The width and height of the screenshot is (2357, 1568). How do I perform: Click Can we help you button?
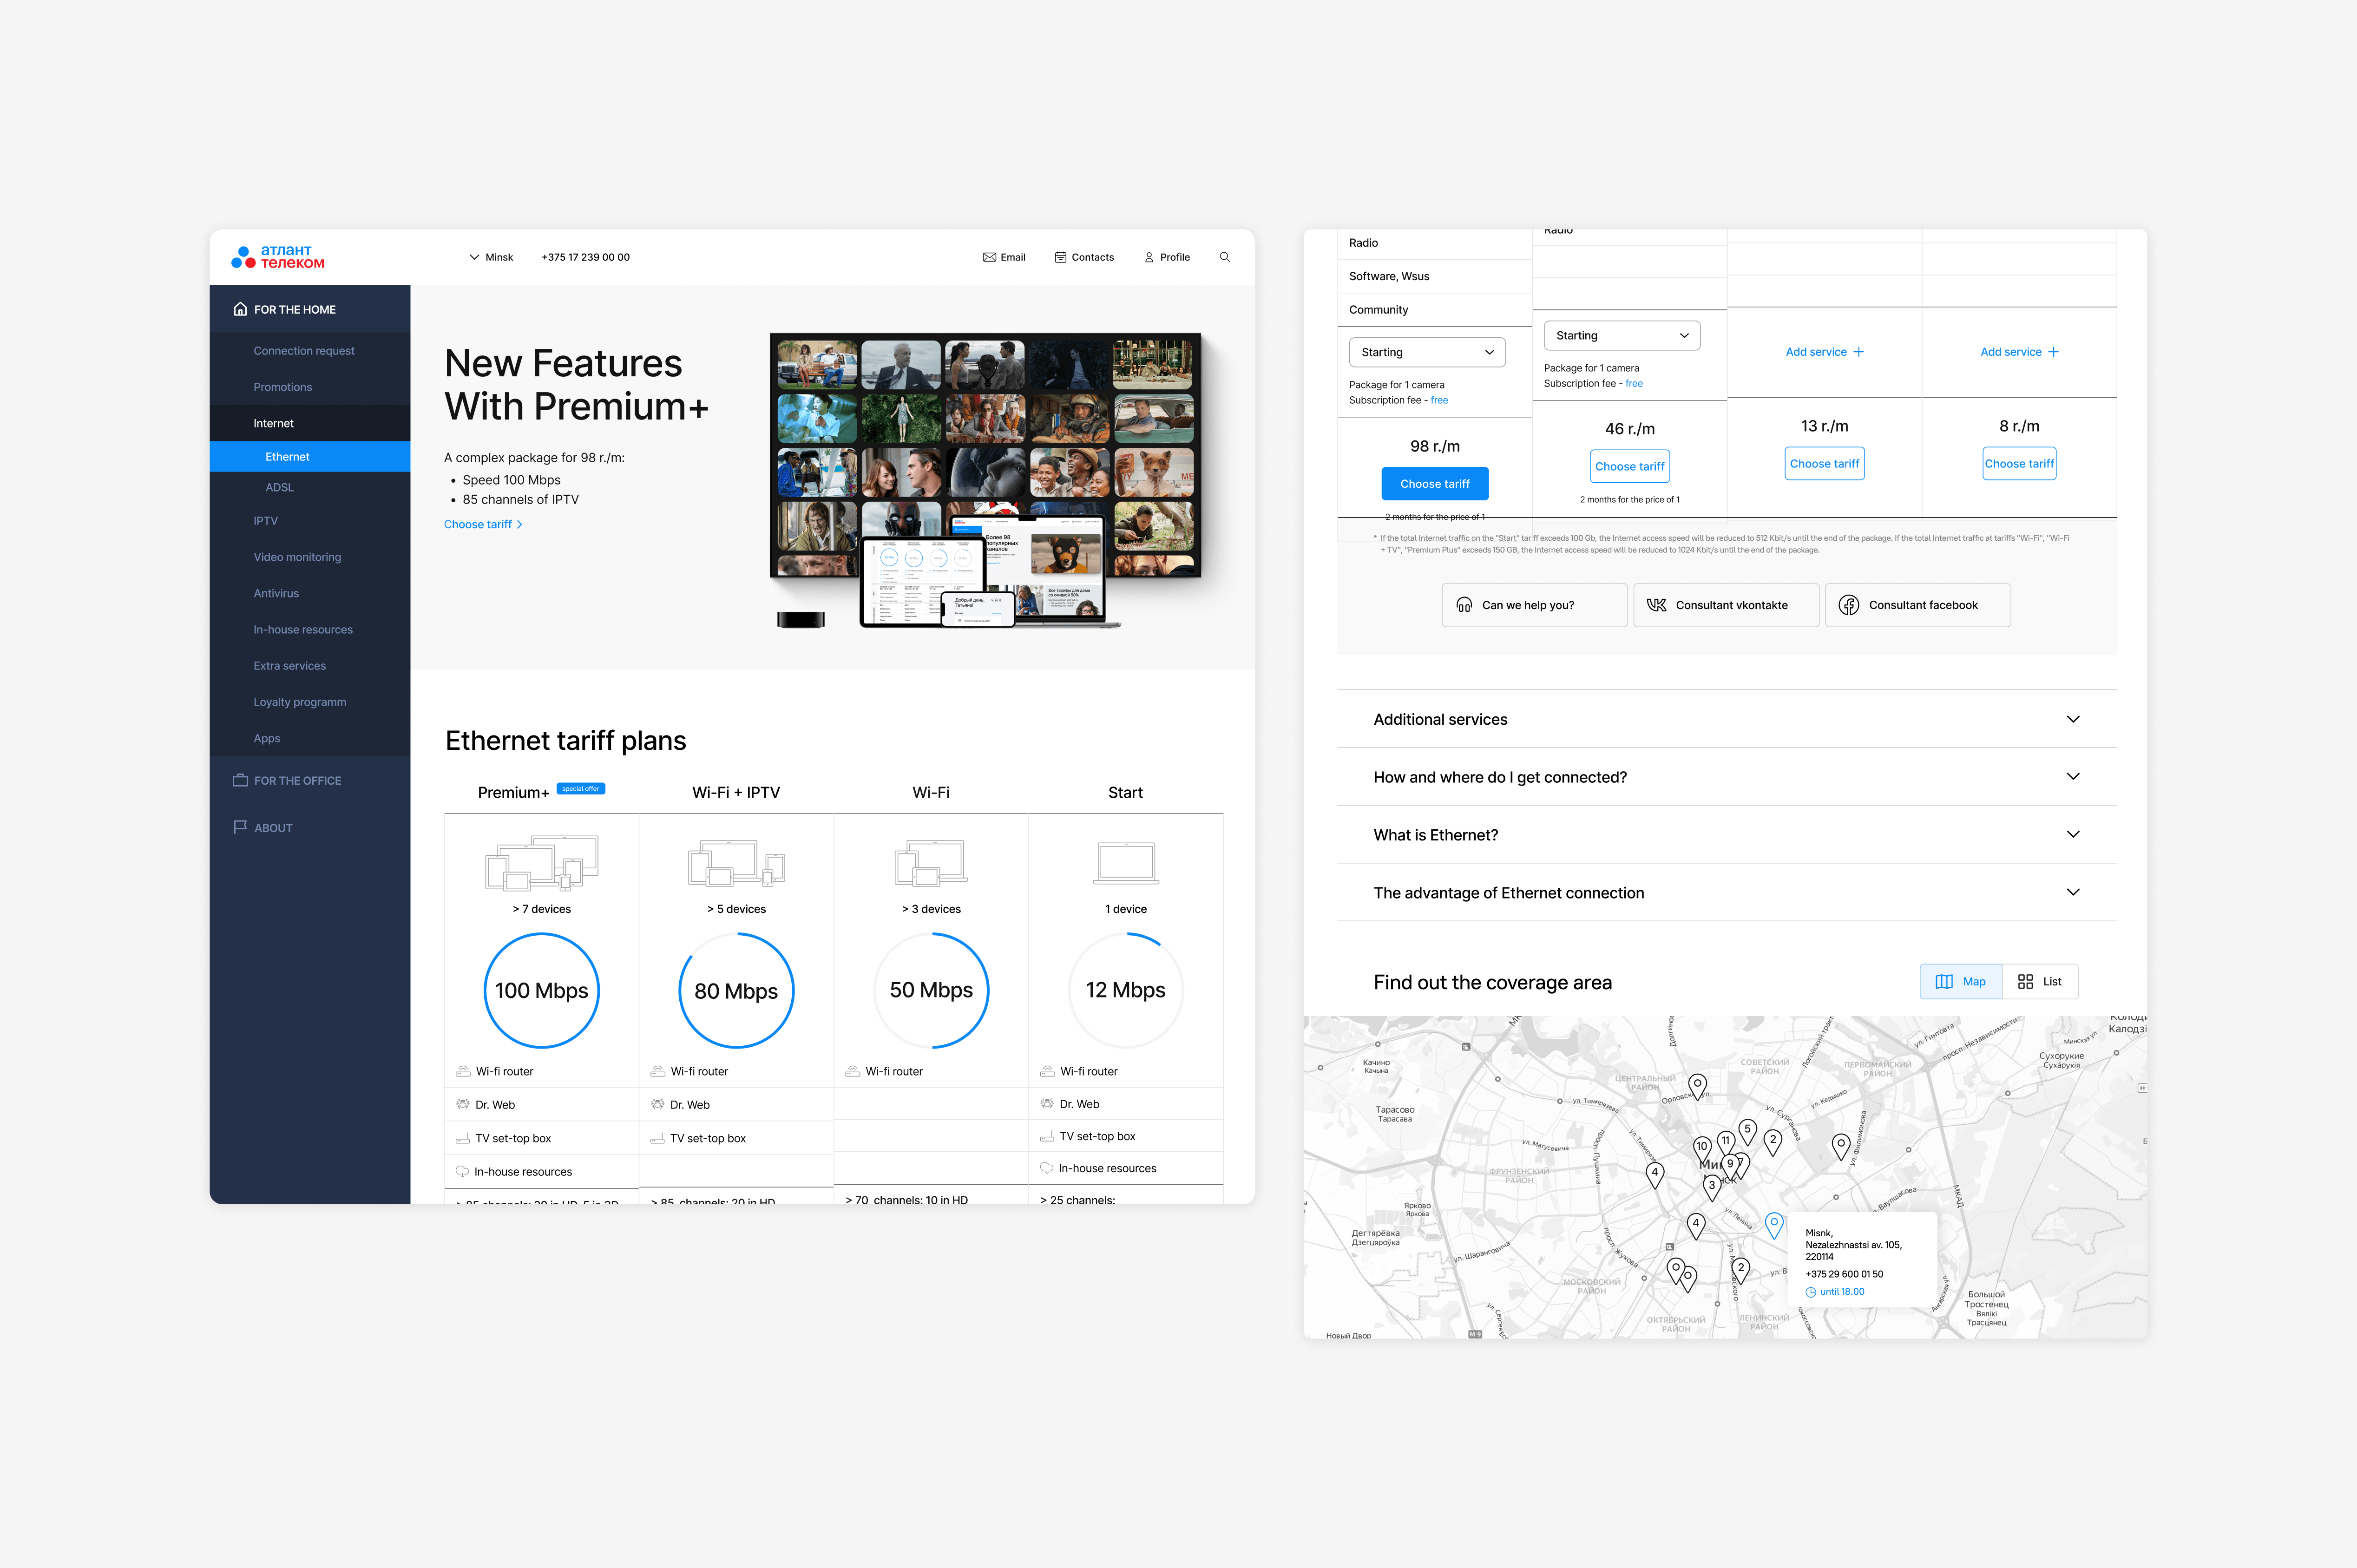tap(1534, 605)
